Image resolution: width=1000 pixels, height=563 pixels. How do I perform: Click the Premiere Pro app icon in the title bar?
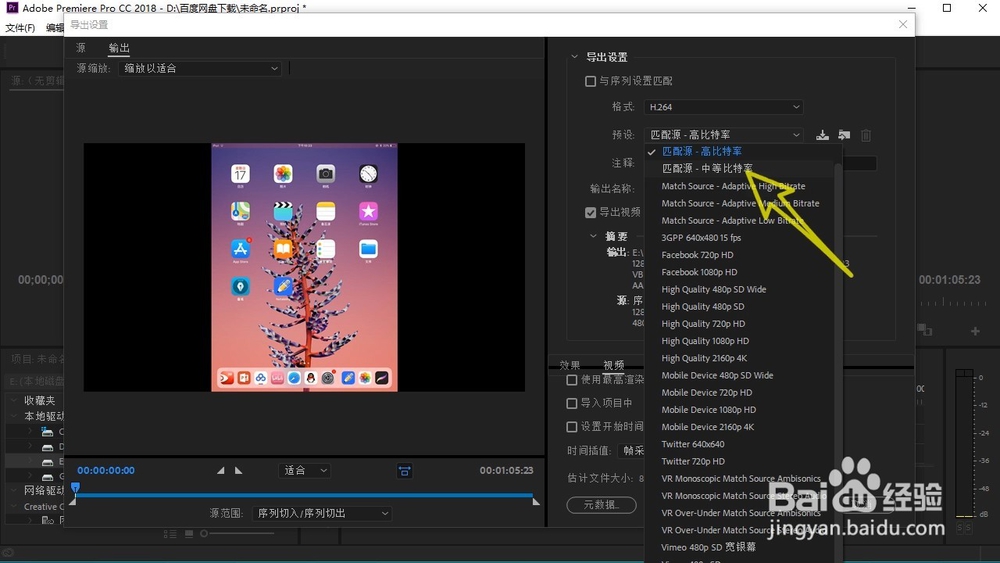tap(11, 8)
